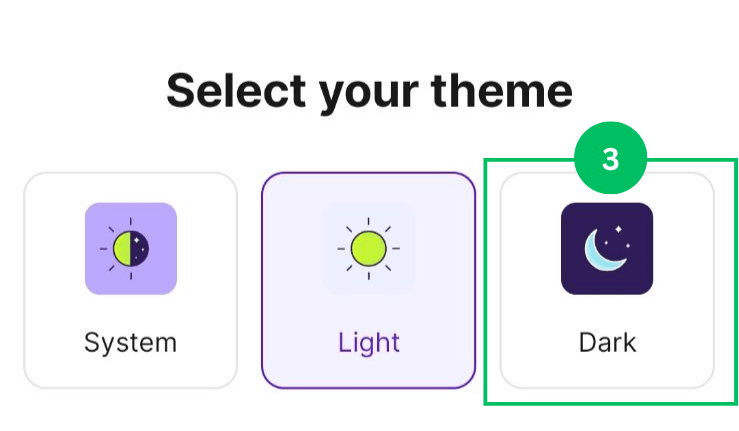Click the "Select your theme" heading

(x=369, y=90)
